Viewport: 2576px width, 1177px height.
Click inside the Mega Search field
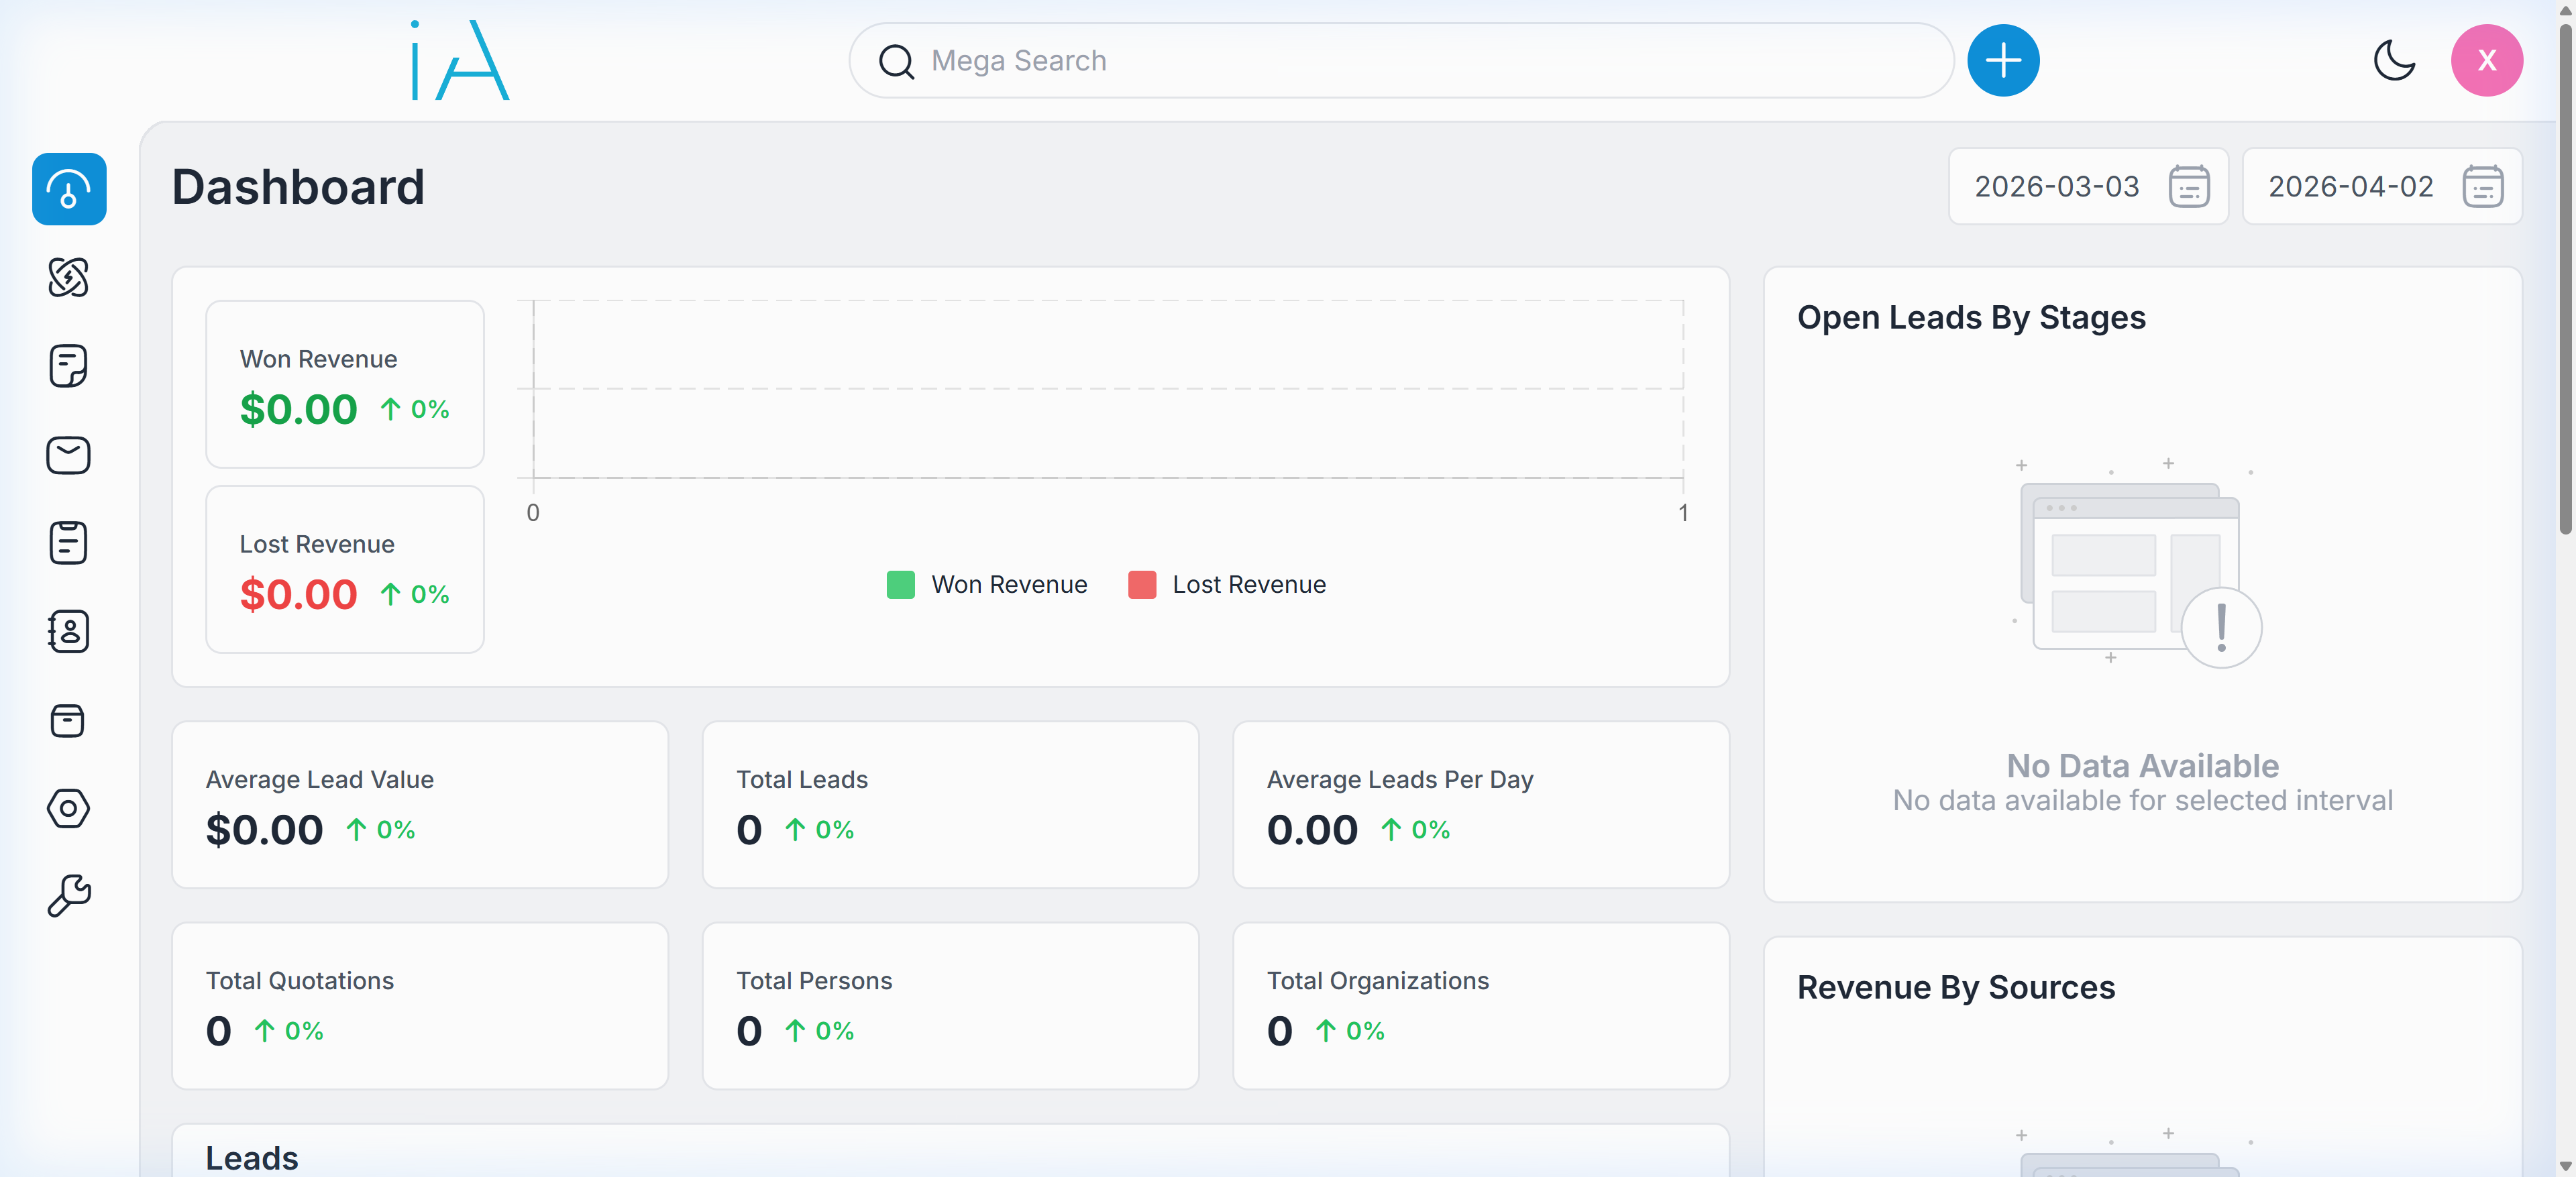[x=1300, y=60]
